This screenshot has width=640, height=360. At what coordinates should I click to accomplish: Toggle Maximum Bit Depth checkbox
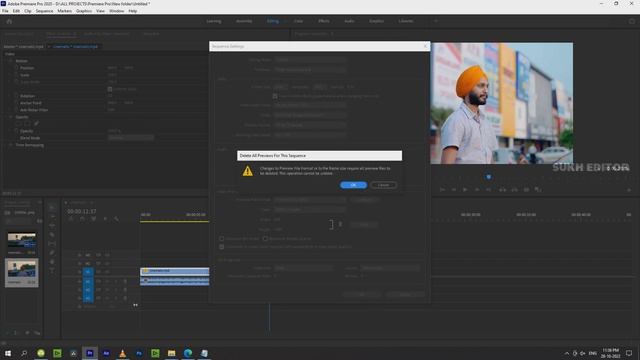pos(222,239)
